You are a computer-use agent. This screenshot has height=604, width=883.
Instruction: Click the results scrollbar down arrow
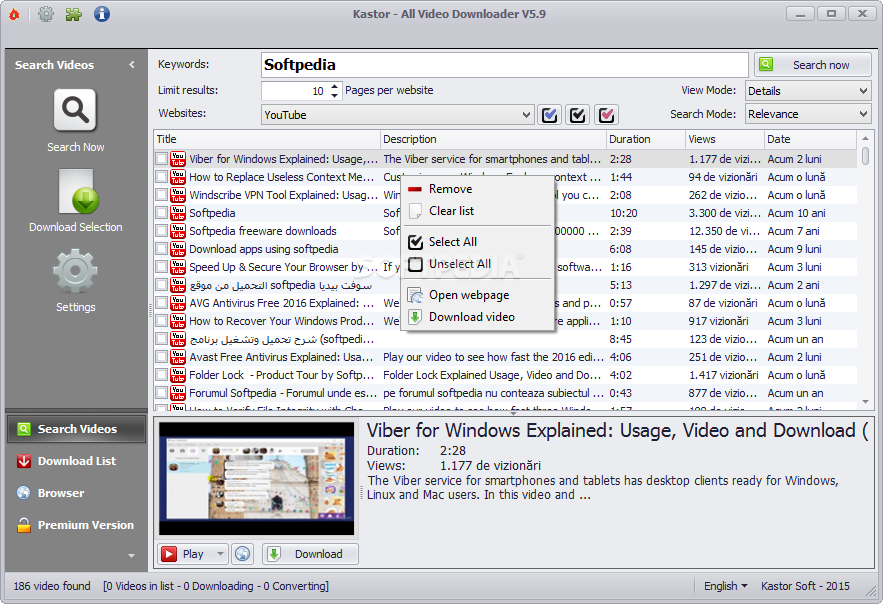pyautogui.click(x=865, y=402)
